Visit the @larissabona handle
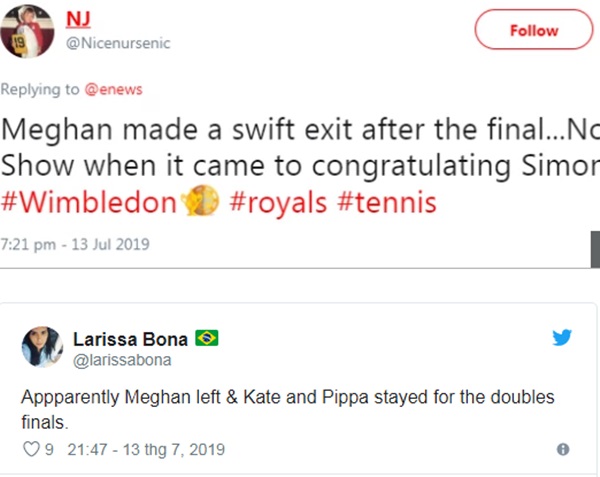600x477 pixels. click(x=122, y=359)
